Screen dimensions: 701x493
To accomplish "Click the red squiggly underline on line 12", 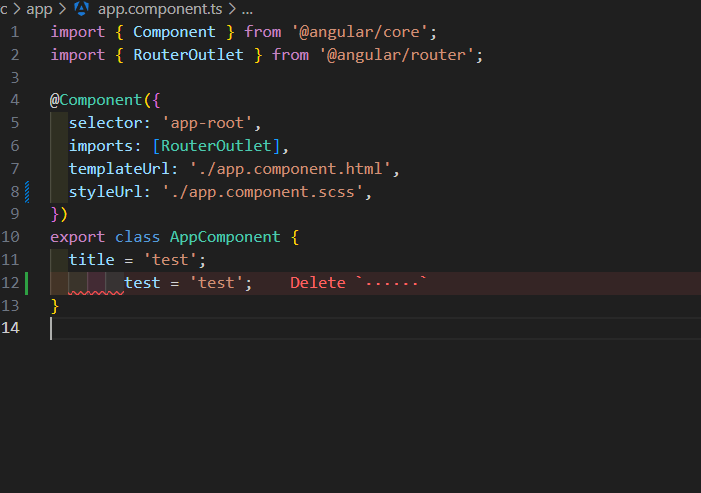I will (x=96, y=293).
